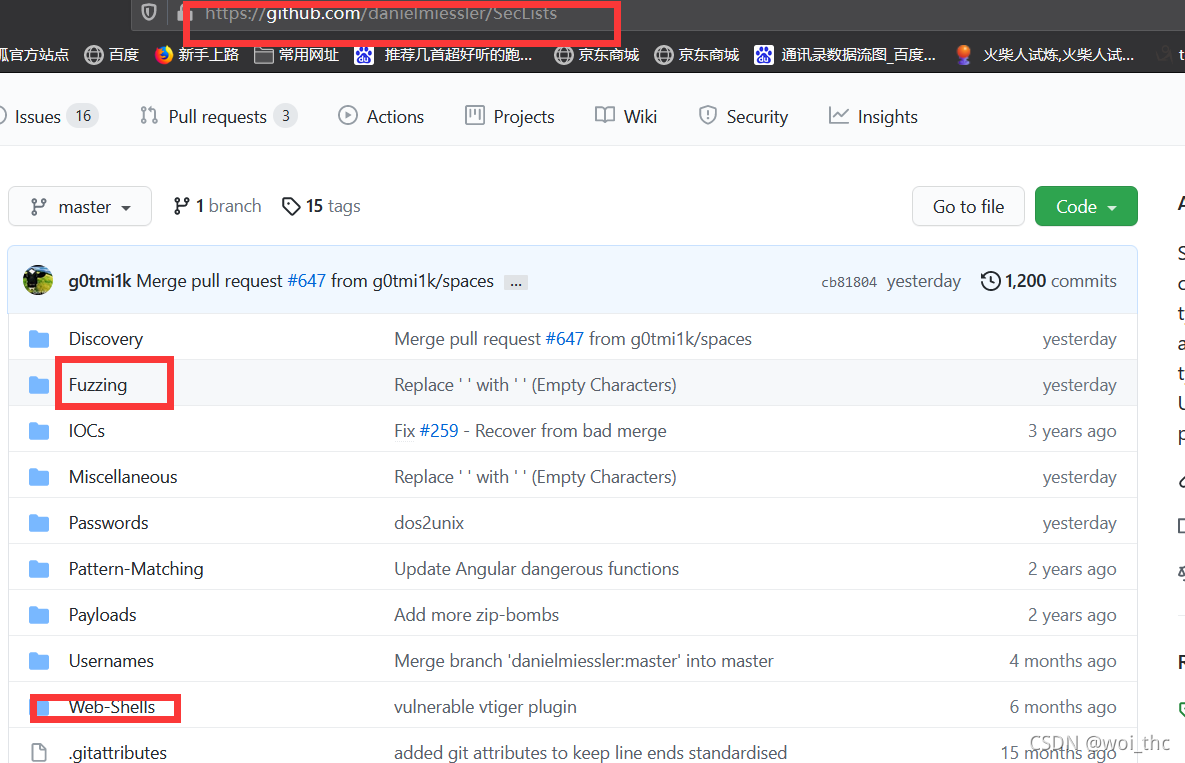
Task: Open the Pattern-Matching folder
Action: (x=136, y=569)
